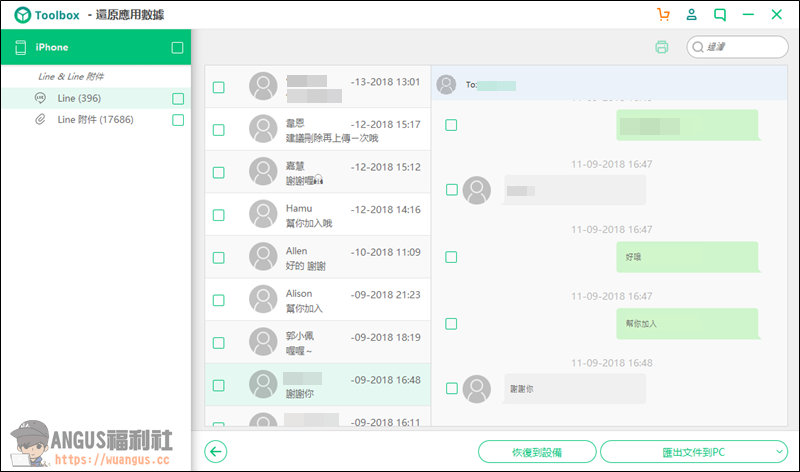Click the printer icon
Viewport: 800px width, 472px height.
click(x=662, y=47)
